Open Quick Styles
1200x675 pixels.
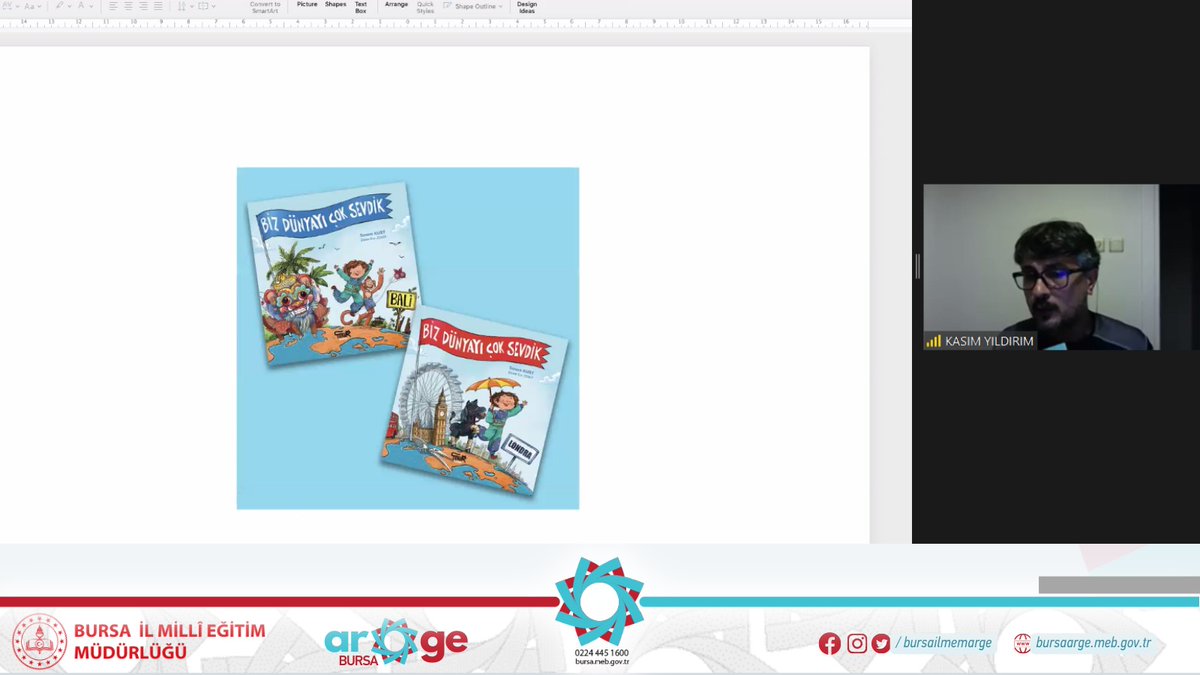(x=426, y=7)
